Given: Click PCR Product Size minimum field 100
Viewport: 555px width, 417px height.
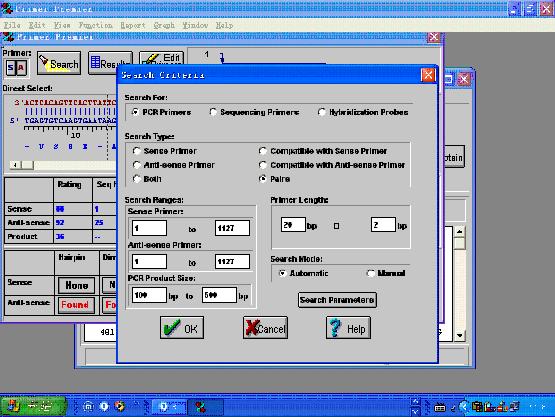Looking at the screenshot, I should (x=149, y=295).
